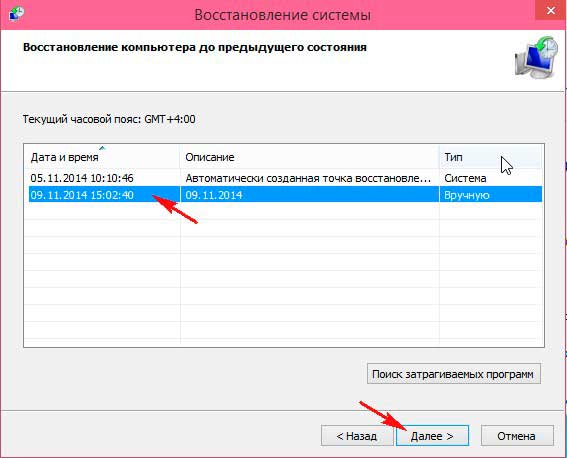Viewport: 567px width, 458px height.
Task: Click Поиск затрагиваемых программ button
Action: point(454,374)
